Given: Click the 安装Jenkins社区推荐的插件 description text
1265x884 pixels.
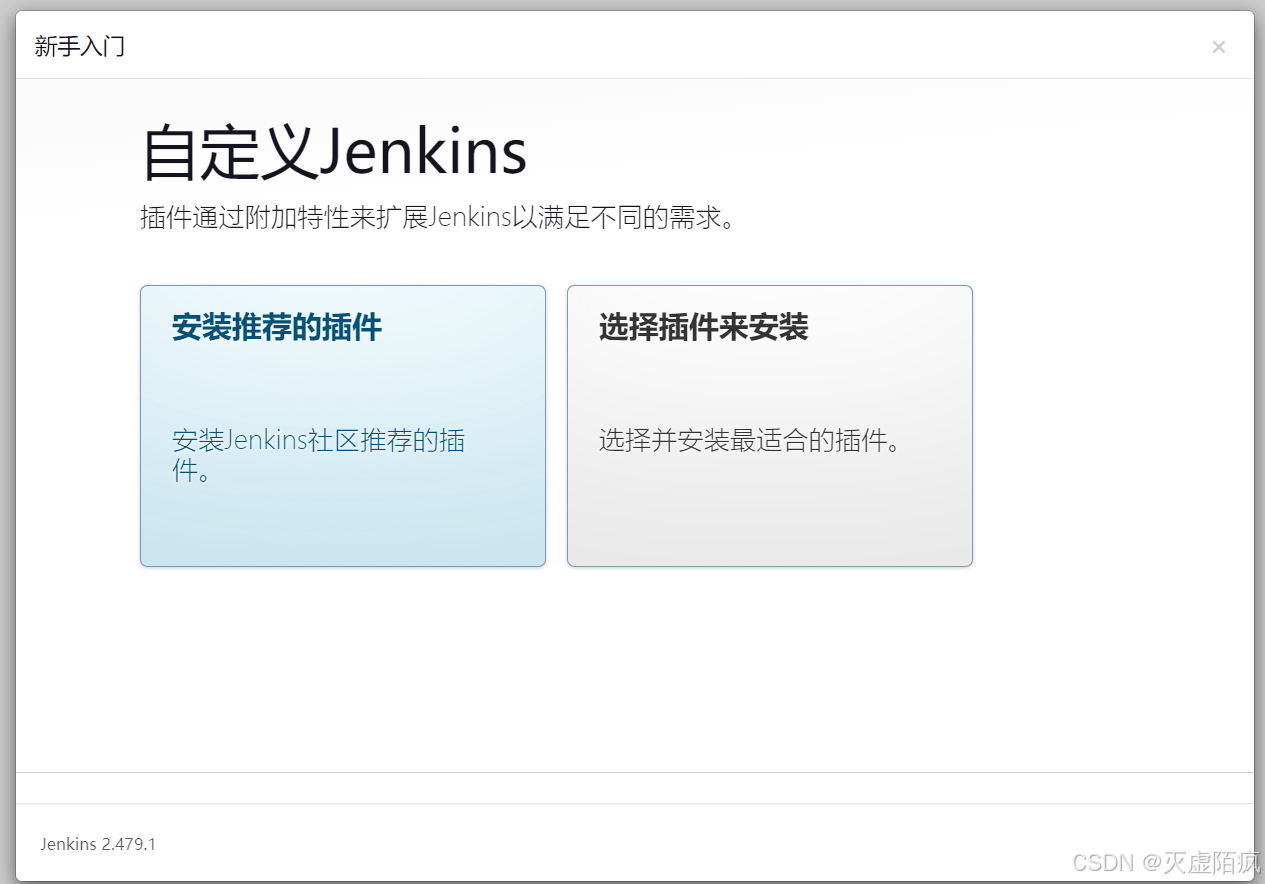Looking at the screenshot, I should (319, 455).
